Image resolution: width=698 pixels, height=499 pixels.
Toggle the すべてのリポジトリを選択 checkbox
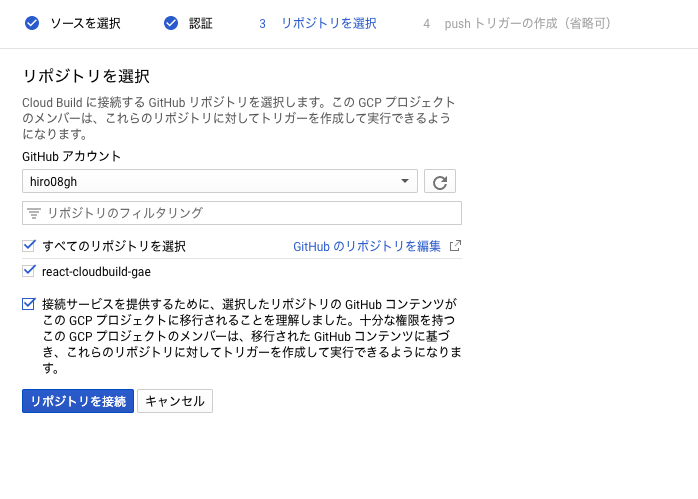(29, 246)
